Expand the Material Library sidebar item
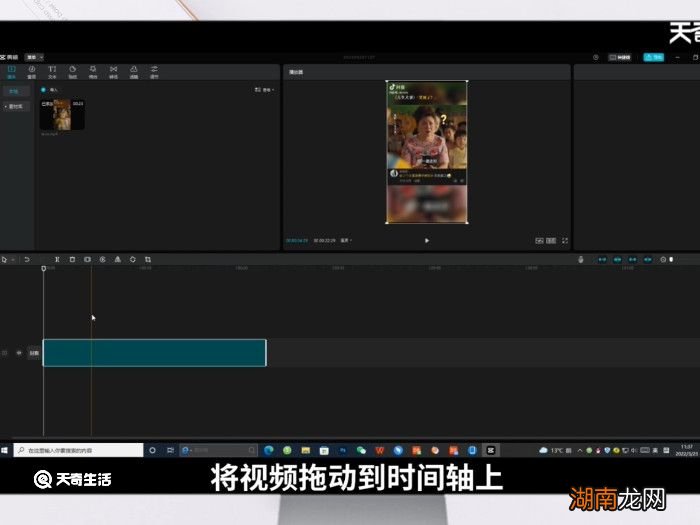 15,106
